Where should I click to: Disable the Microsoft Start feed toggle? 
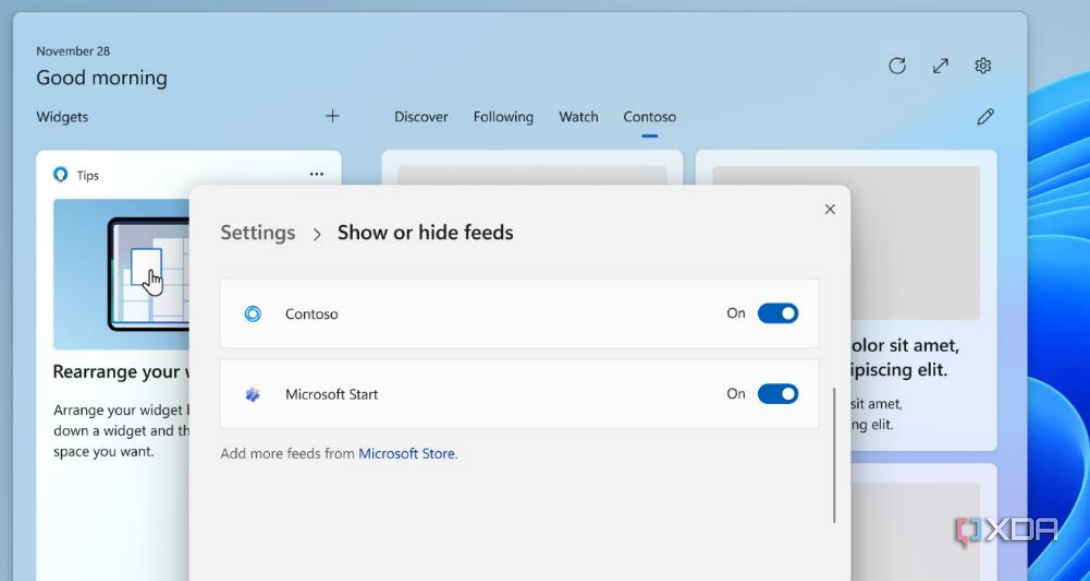coord(777,394)
